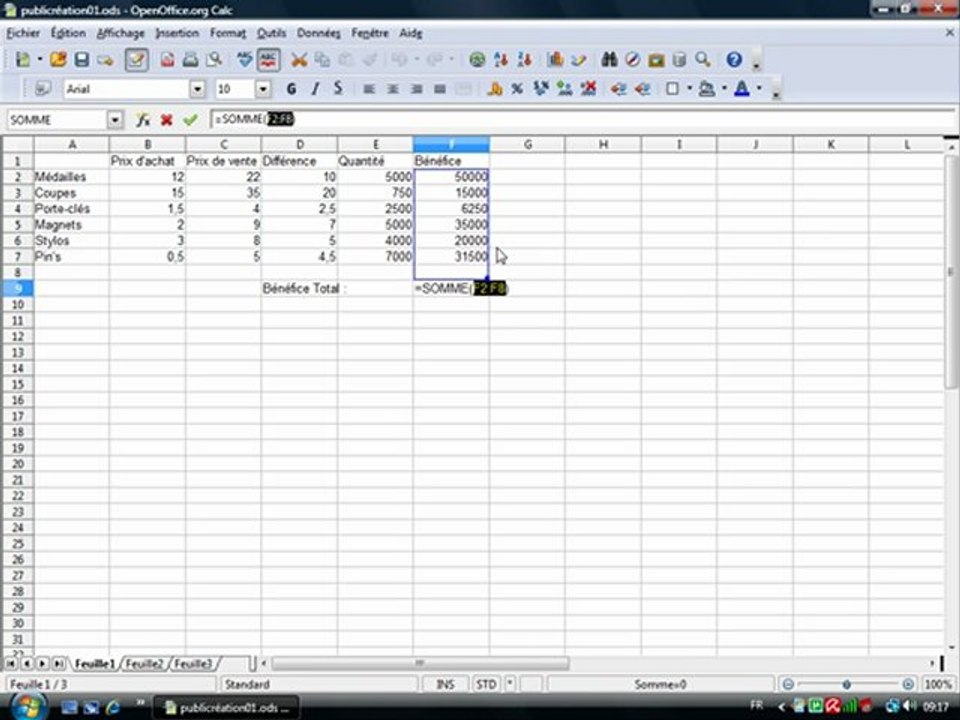
Task: Click the Zoom magnifier icon
Action: (x=703, y=59)
